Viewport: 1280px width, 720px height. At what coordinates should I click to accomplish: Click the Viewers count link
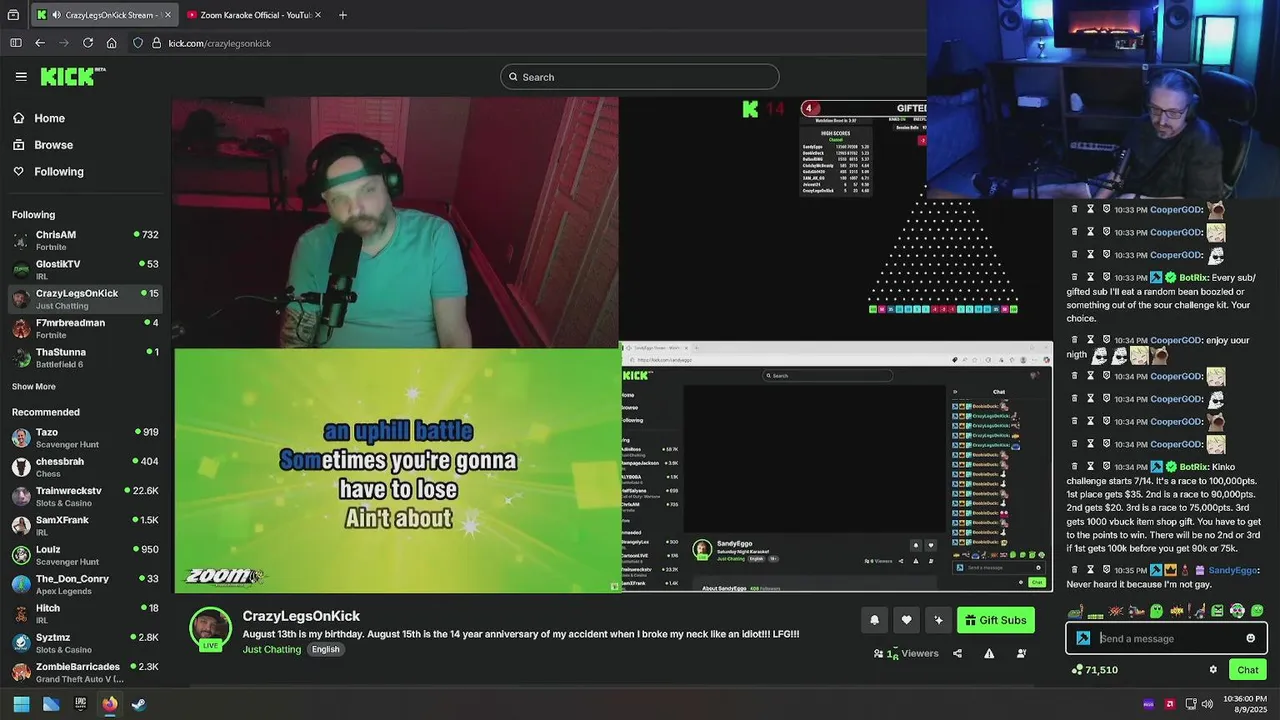click(906, 654)
